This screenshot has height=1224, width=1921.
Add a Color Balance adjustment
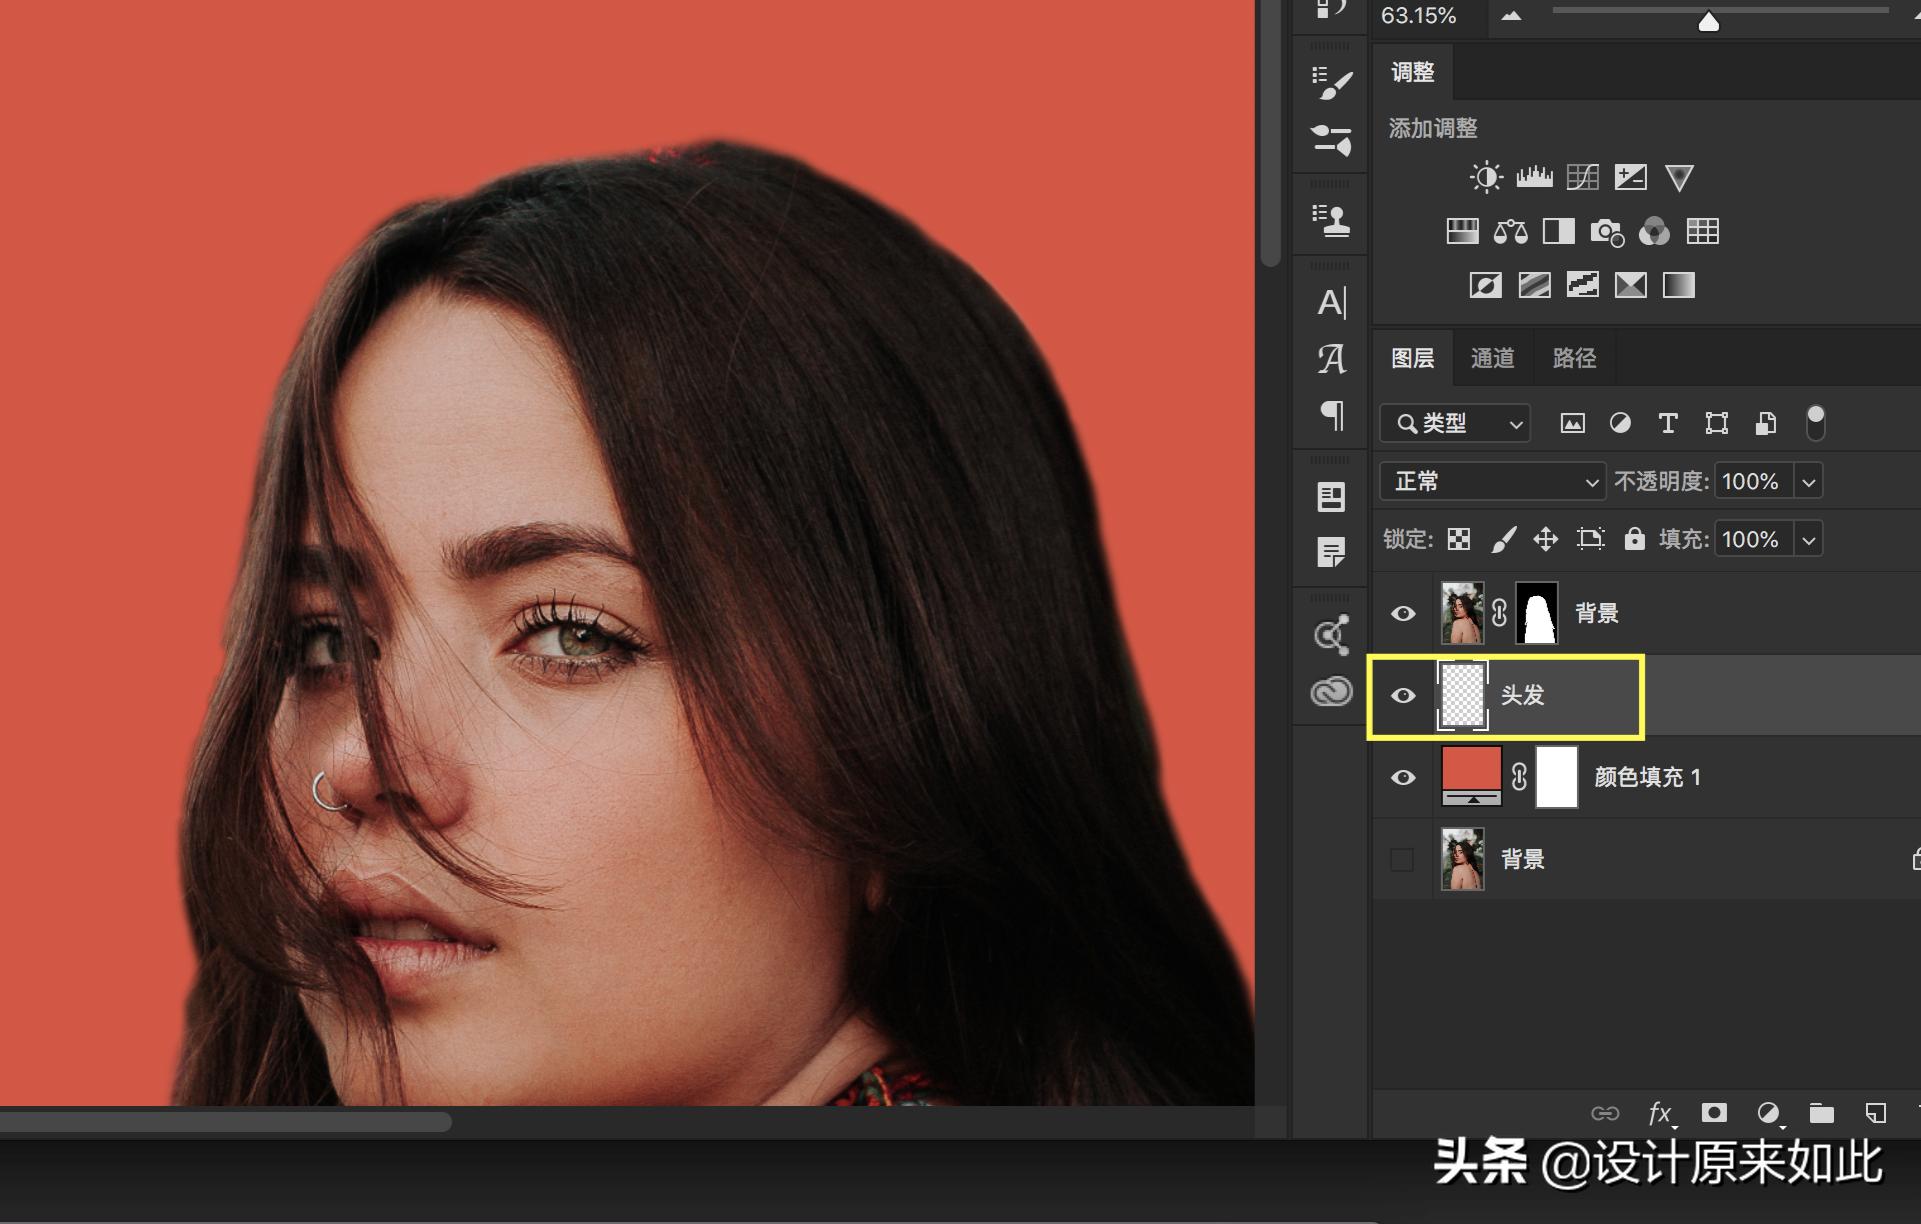pos(1510,232)
